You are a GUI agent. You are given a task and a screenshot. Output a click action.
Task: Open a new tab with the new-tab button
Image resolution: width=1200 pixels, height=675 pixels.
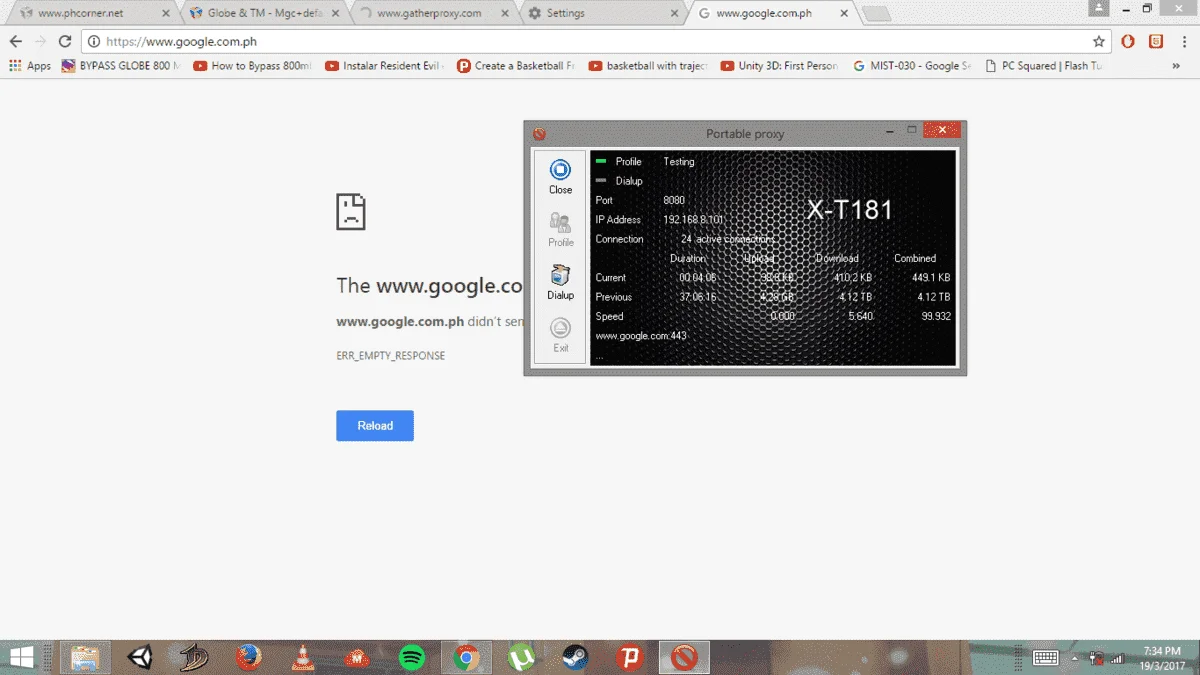point(876,14)
